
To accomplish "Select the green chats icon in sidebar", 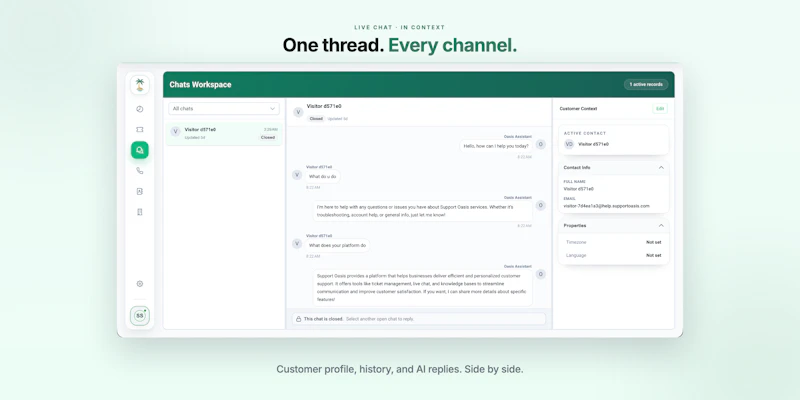I will tap(140, 150).
